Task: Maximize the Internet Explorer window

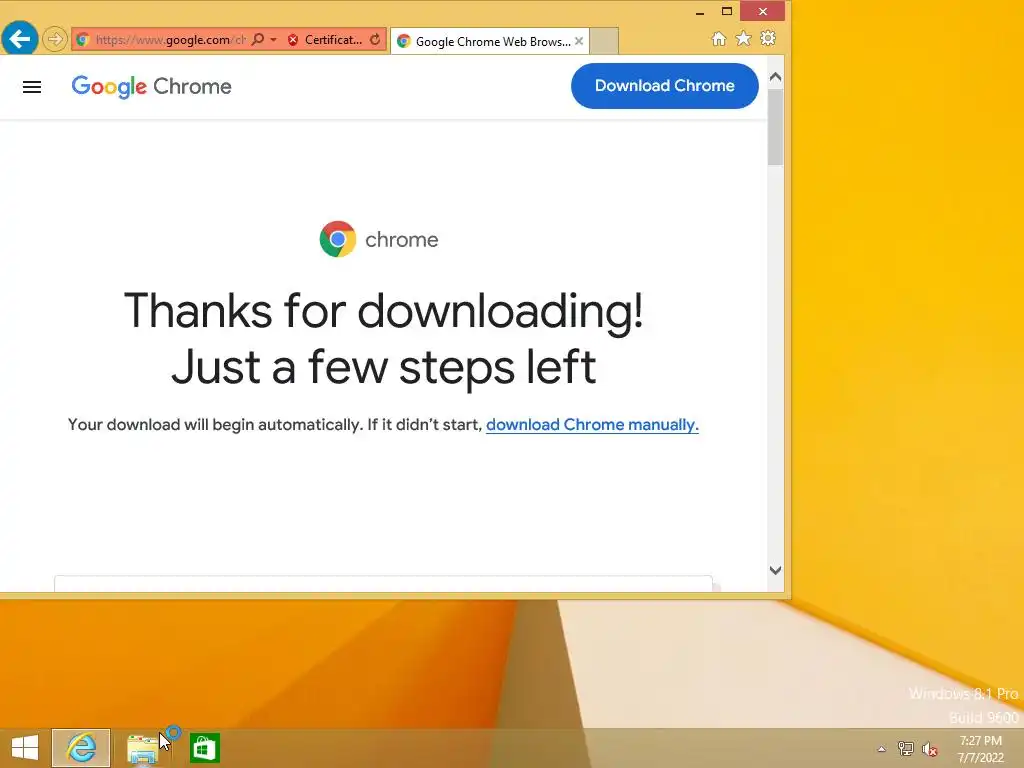Action: [726, 11]
